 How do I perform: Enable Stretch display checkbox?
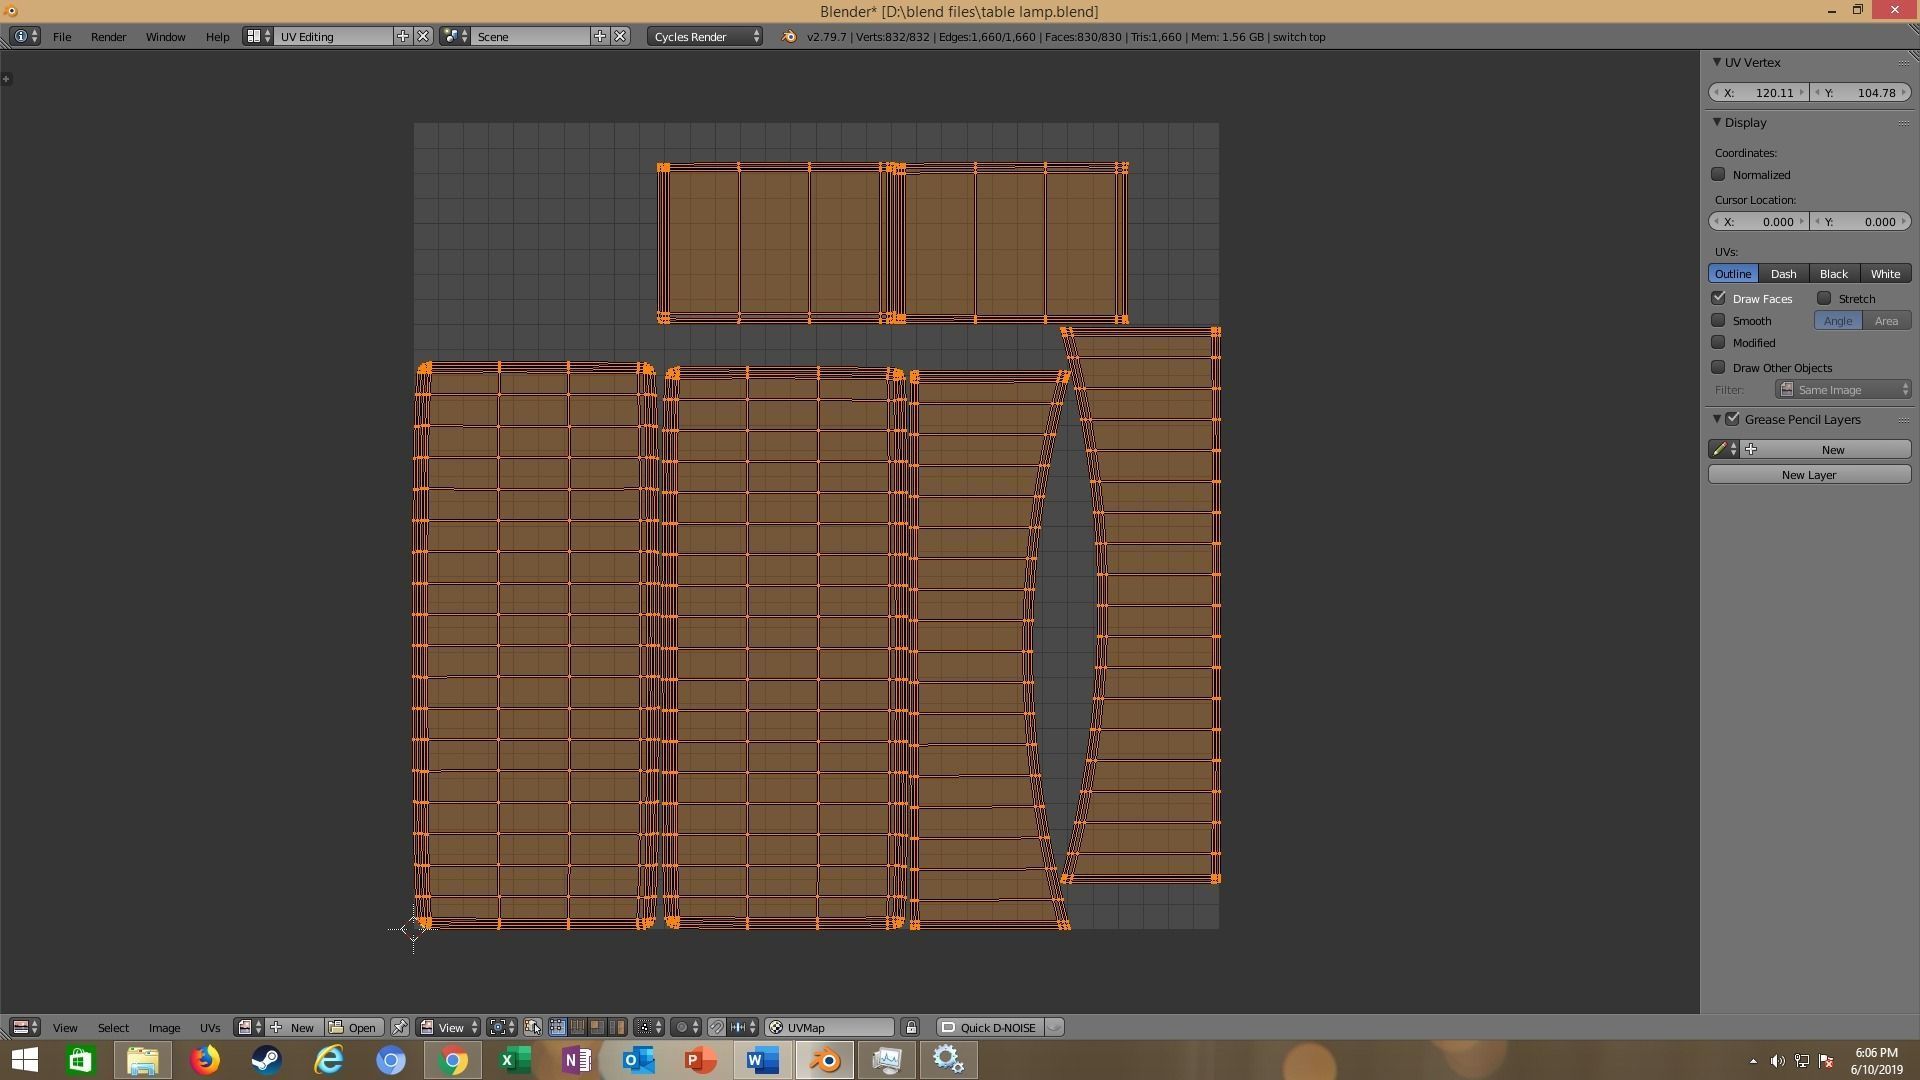point(1824,298)
